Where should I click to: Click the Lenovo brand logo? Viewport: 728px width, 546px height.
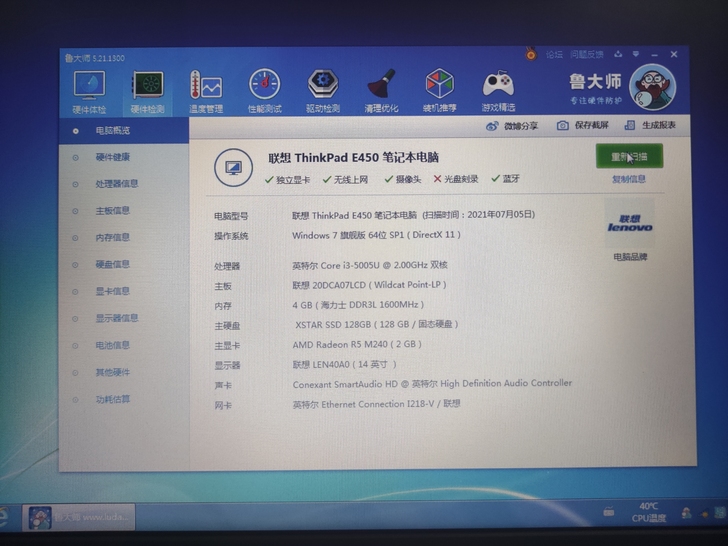tap(630, 223)
